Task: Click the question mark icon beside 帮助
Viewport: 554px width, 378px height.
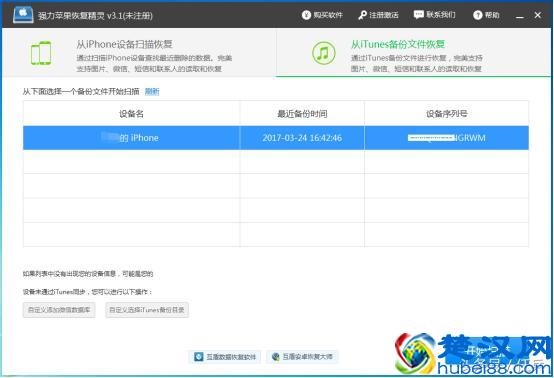Action: coord(478,15)
